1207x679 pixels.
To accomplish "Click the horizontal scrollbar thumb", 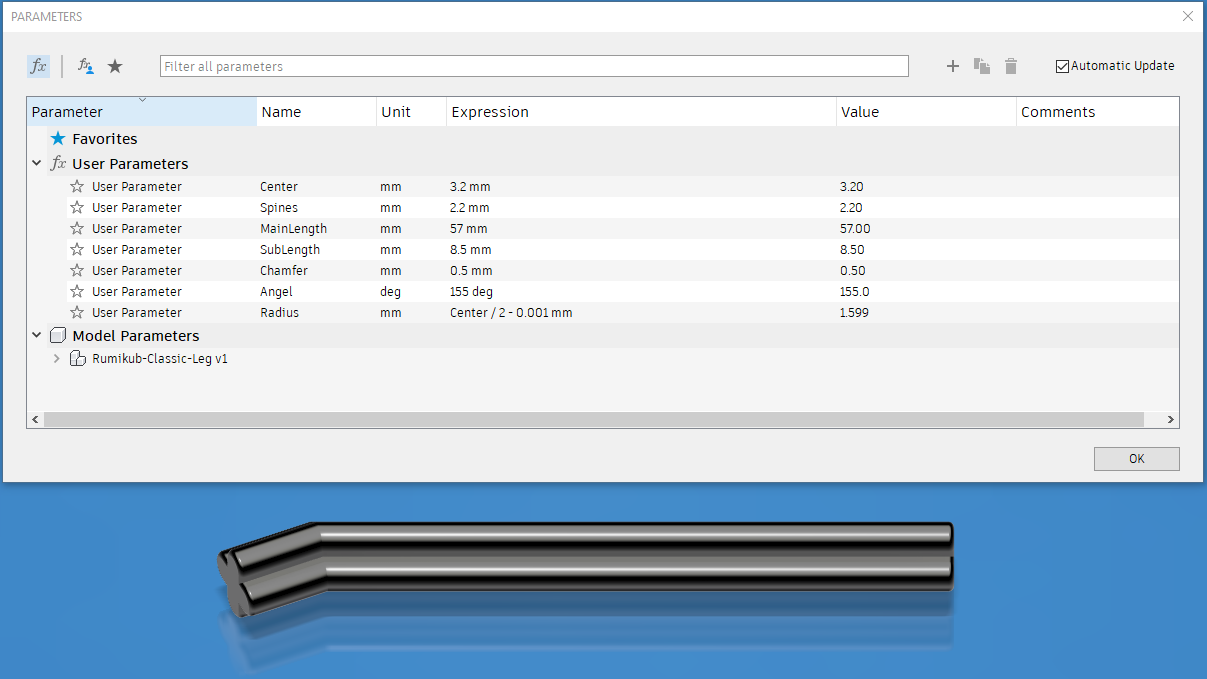I will 594,420.
